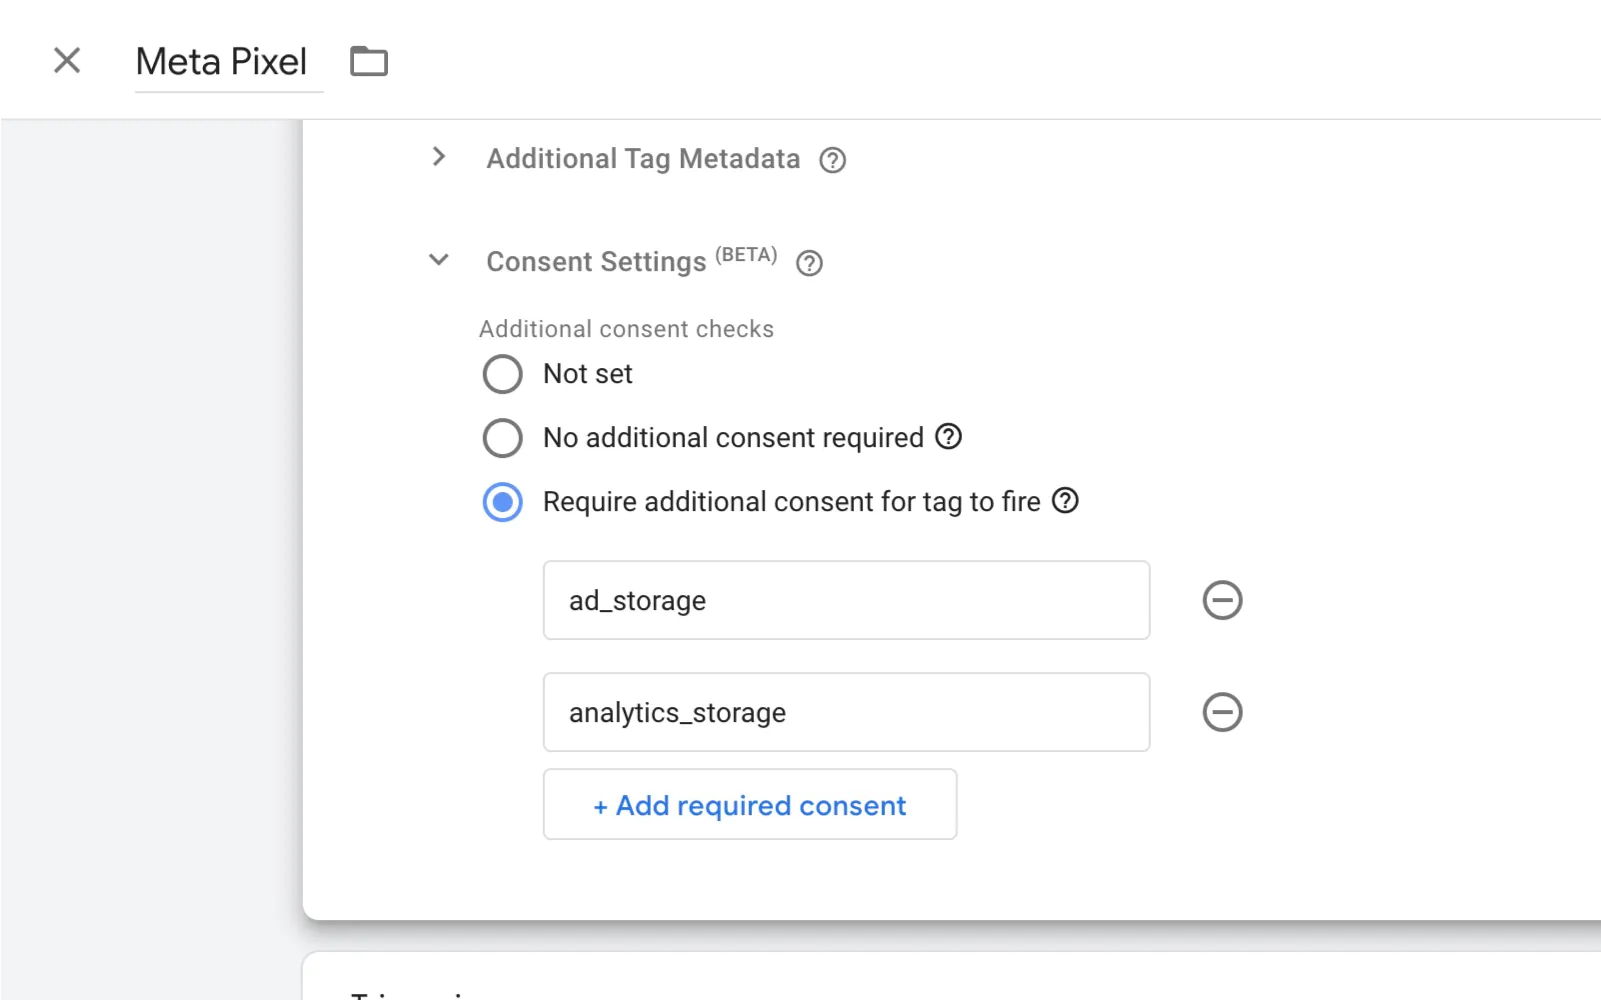Collapse the Consent Settings section
This screenshot has height=1000, width=1601.
438,260
